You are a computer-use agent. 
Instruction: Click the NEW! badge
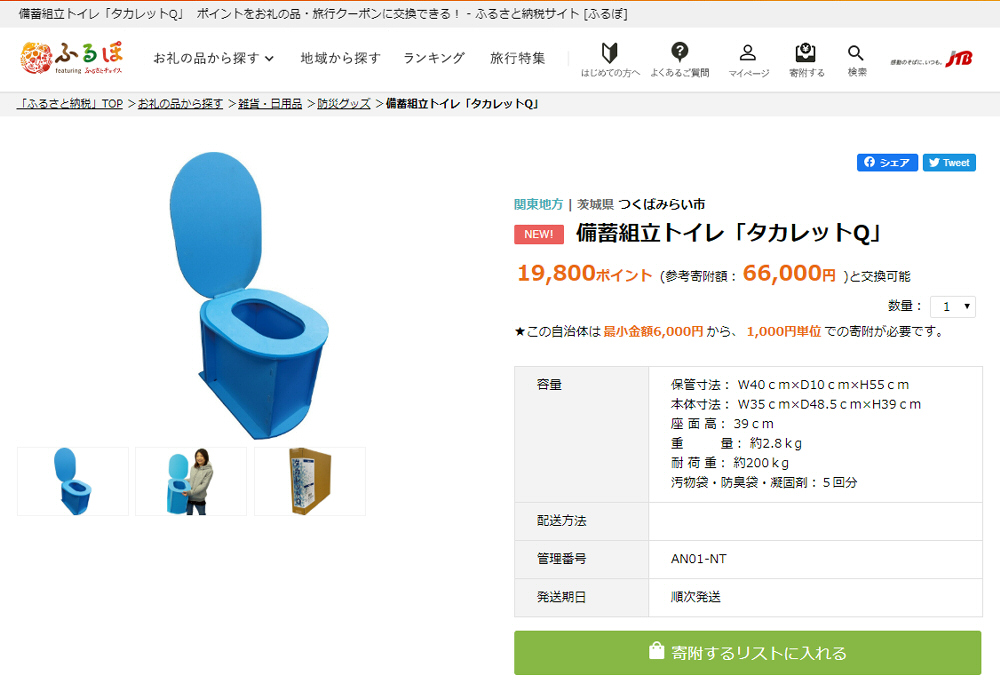(x=539, y=234)
